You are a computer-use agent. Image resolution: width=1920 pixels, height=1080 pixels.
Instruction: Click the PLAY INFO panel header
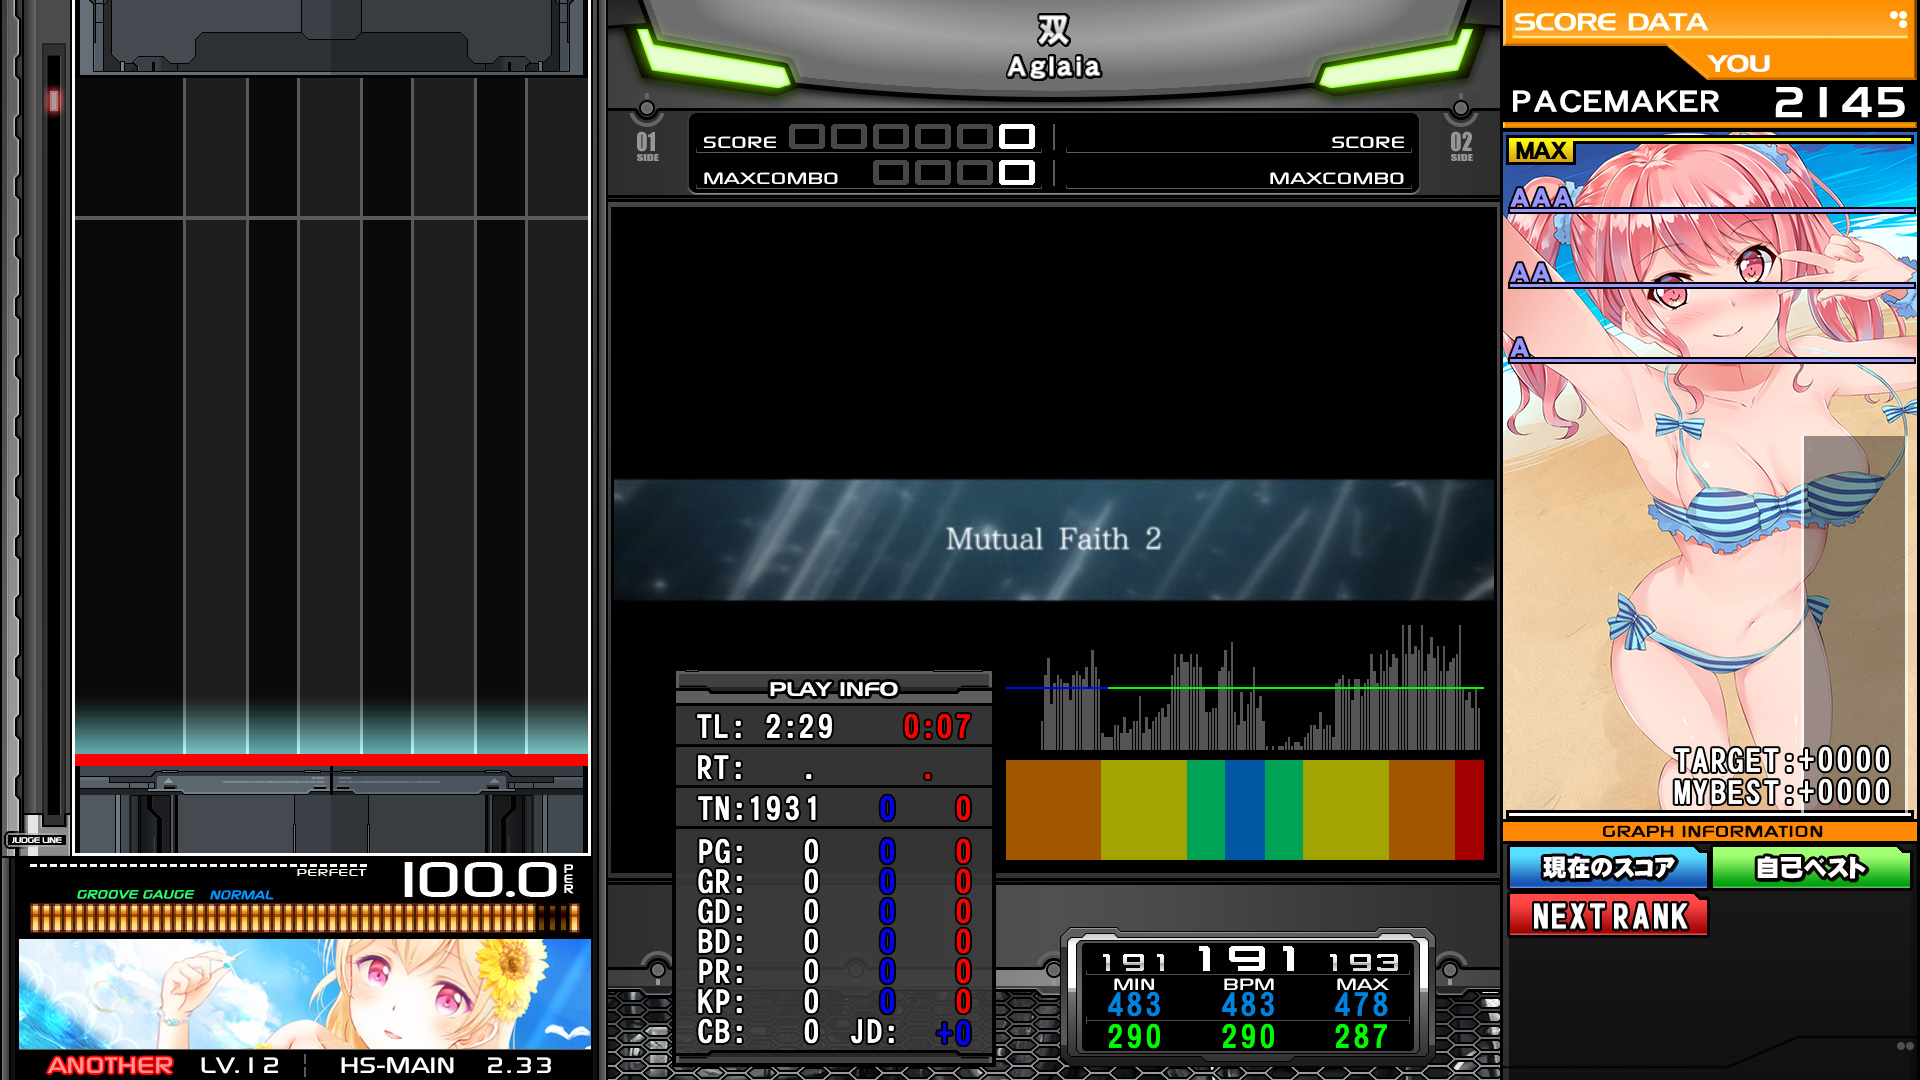pyautogui.click(x=833, y=688)
